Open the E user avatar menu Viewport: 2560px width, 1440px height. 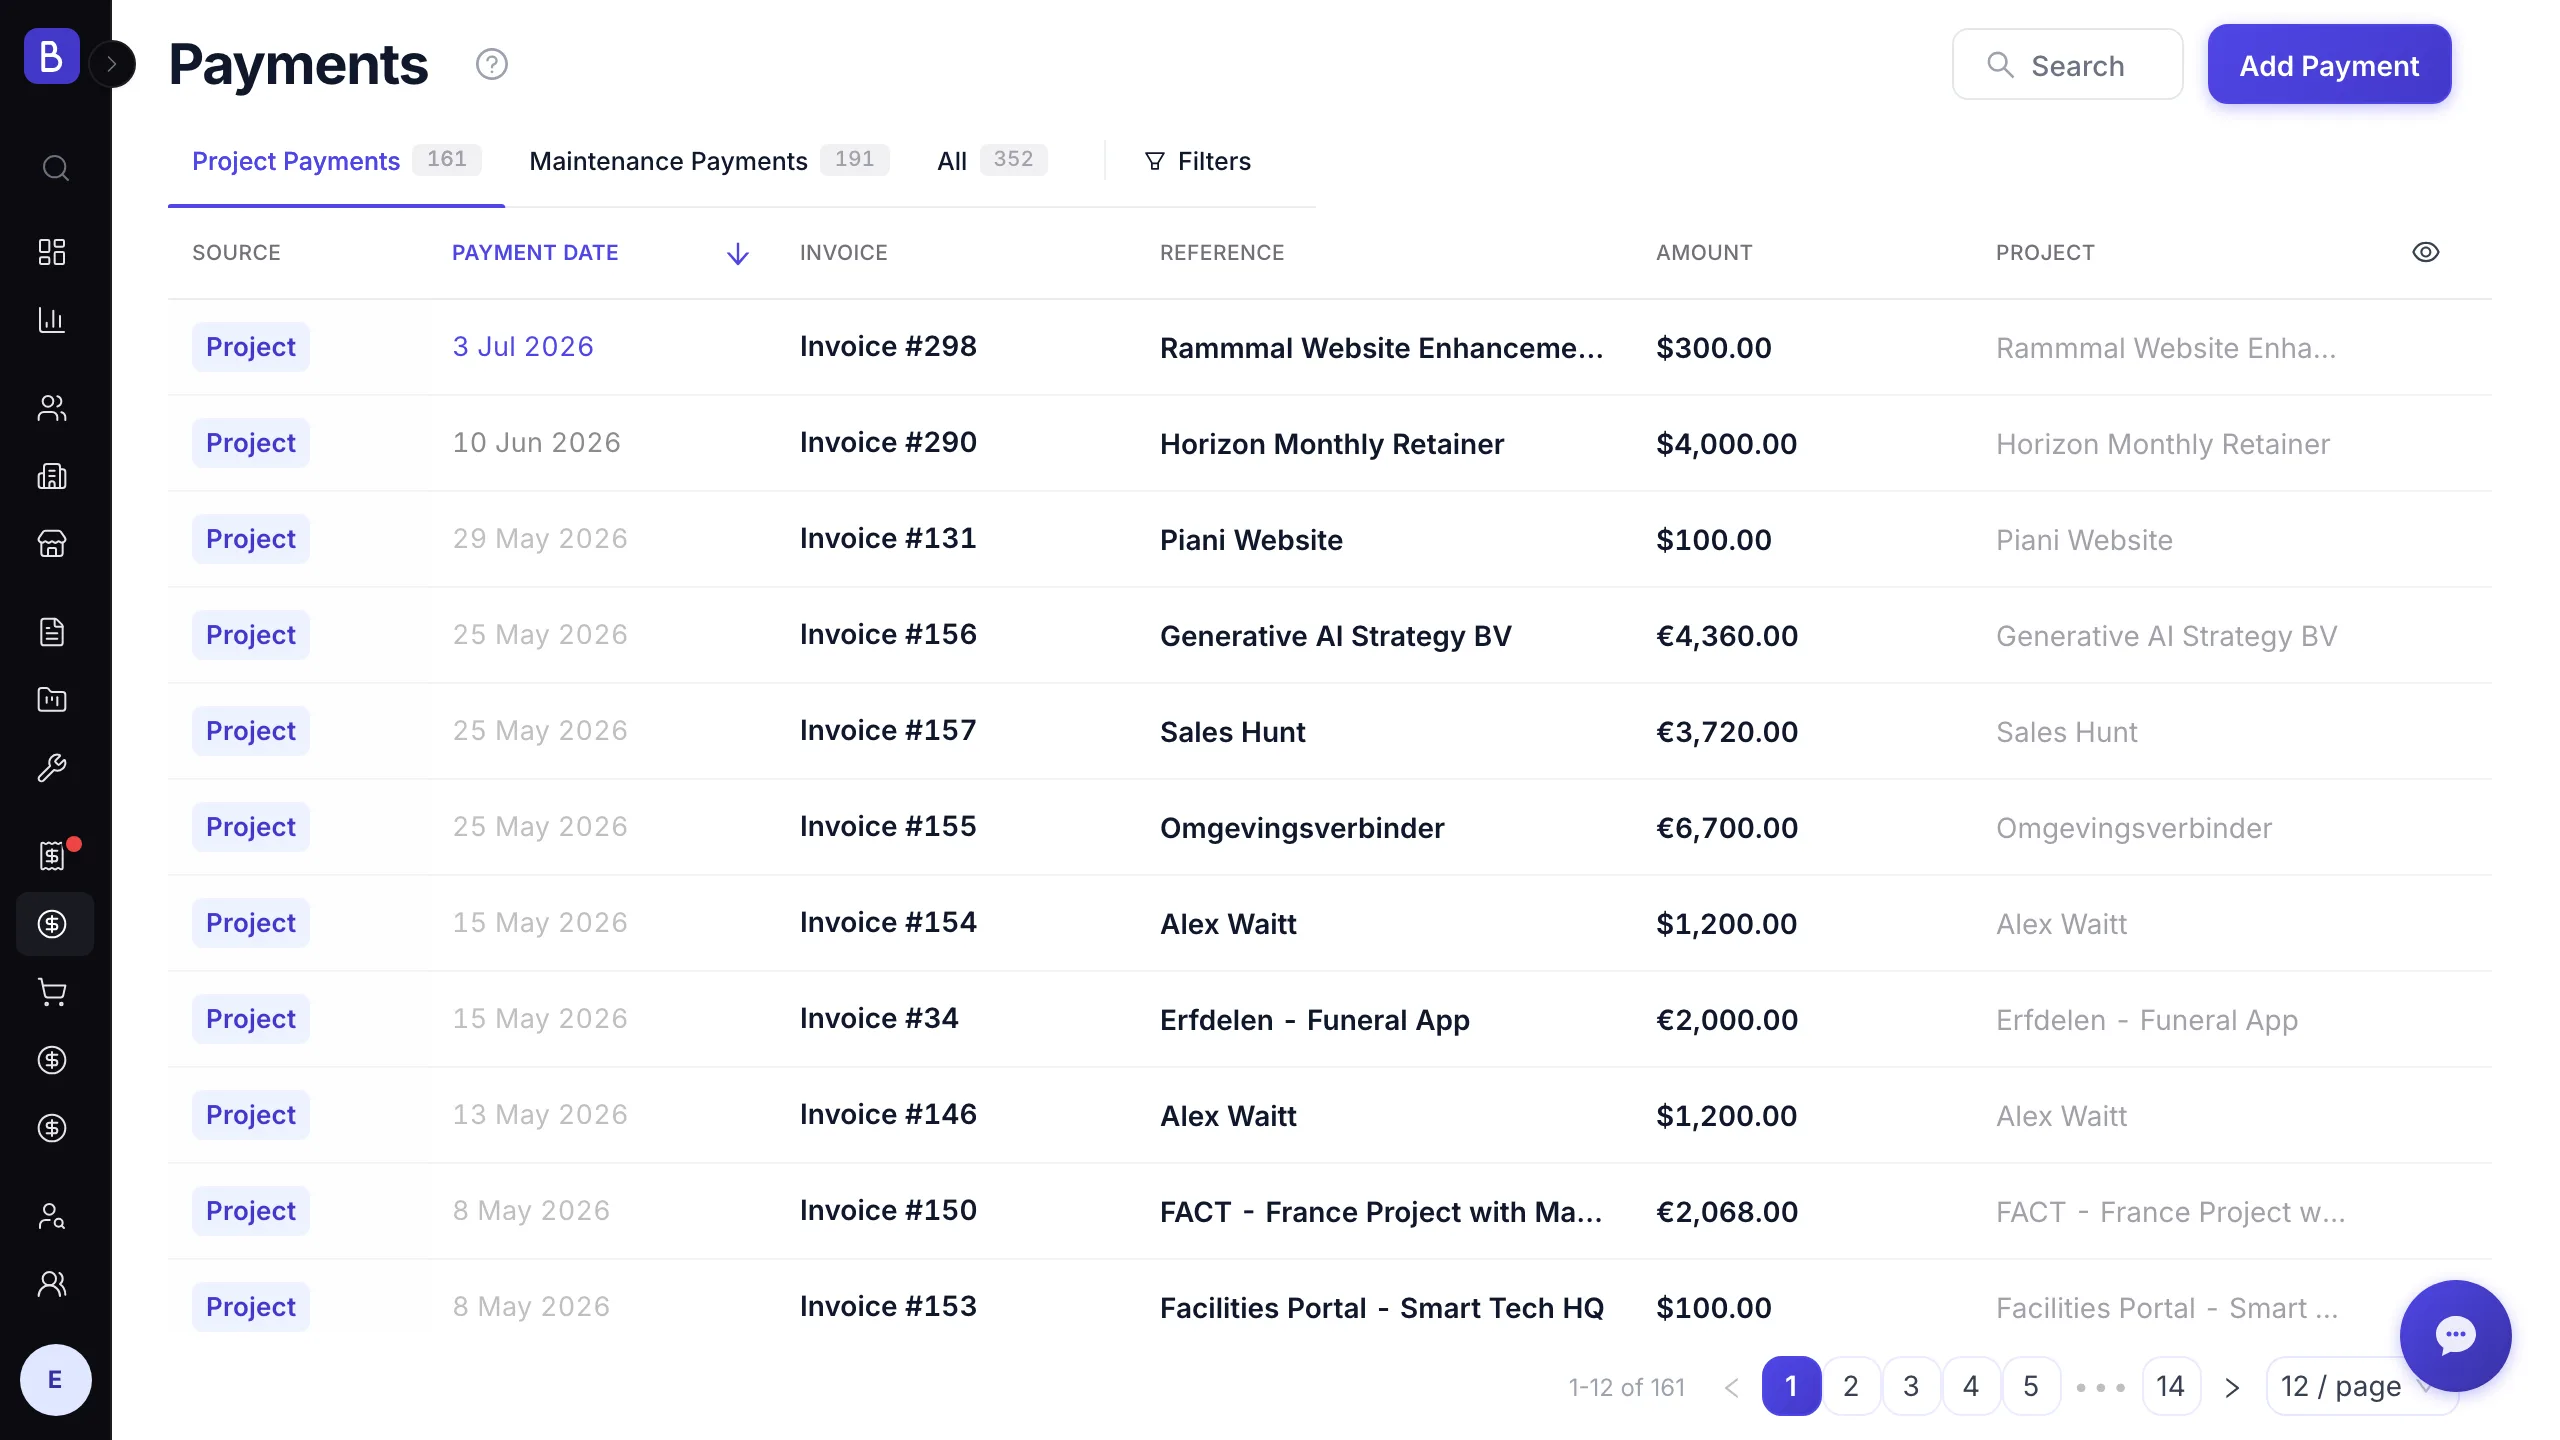pos(56,1380)
